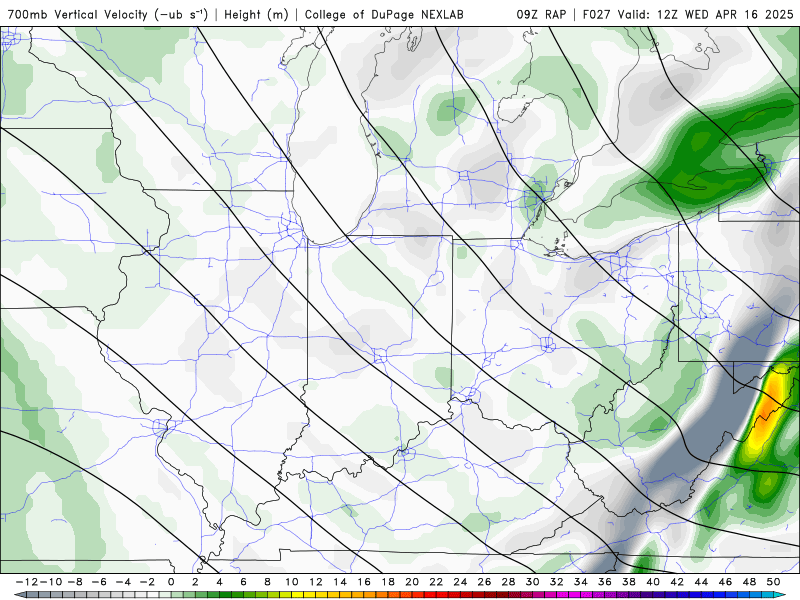The width and height of the screenshot is (800, 600).
Task: Select the 26 legend value
Action: (484, 582)
